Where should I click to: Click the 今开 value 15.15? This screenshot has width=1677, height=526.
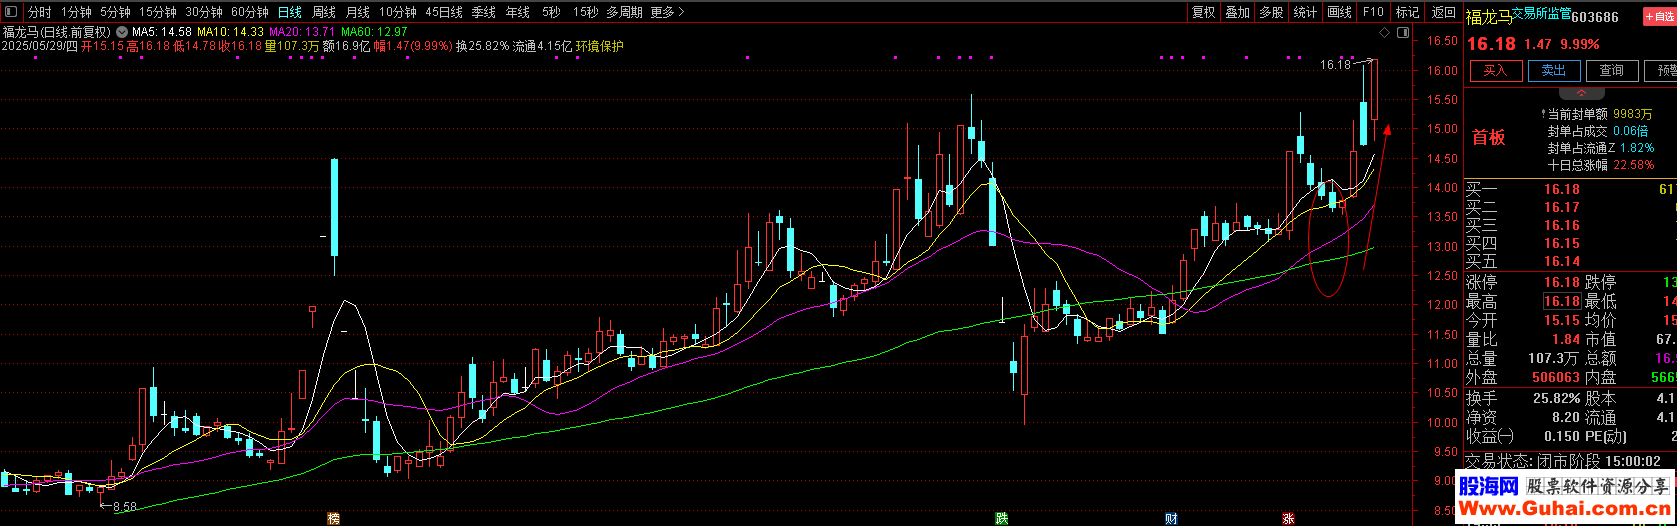point(1562,320)
